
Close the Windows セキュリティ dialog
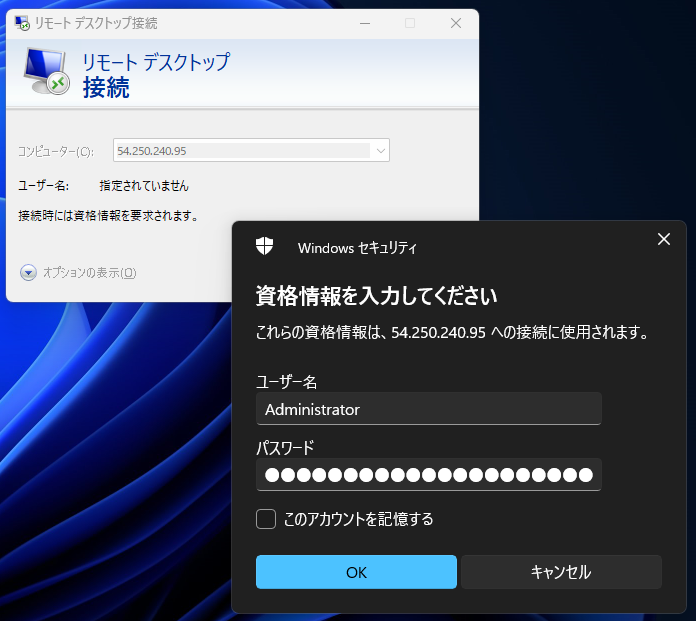[x=664, y=239]
